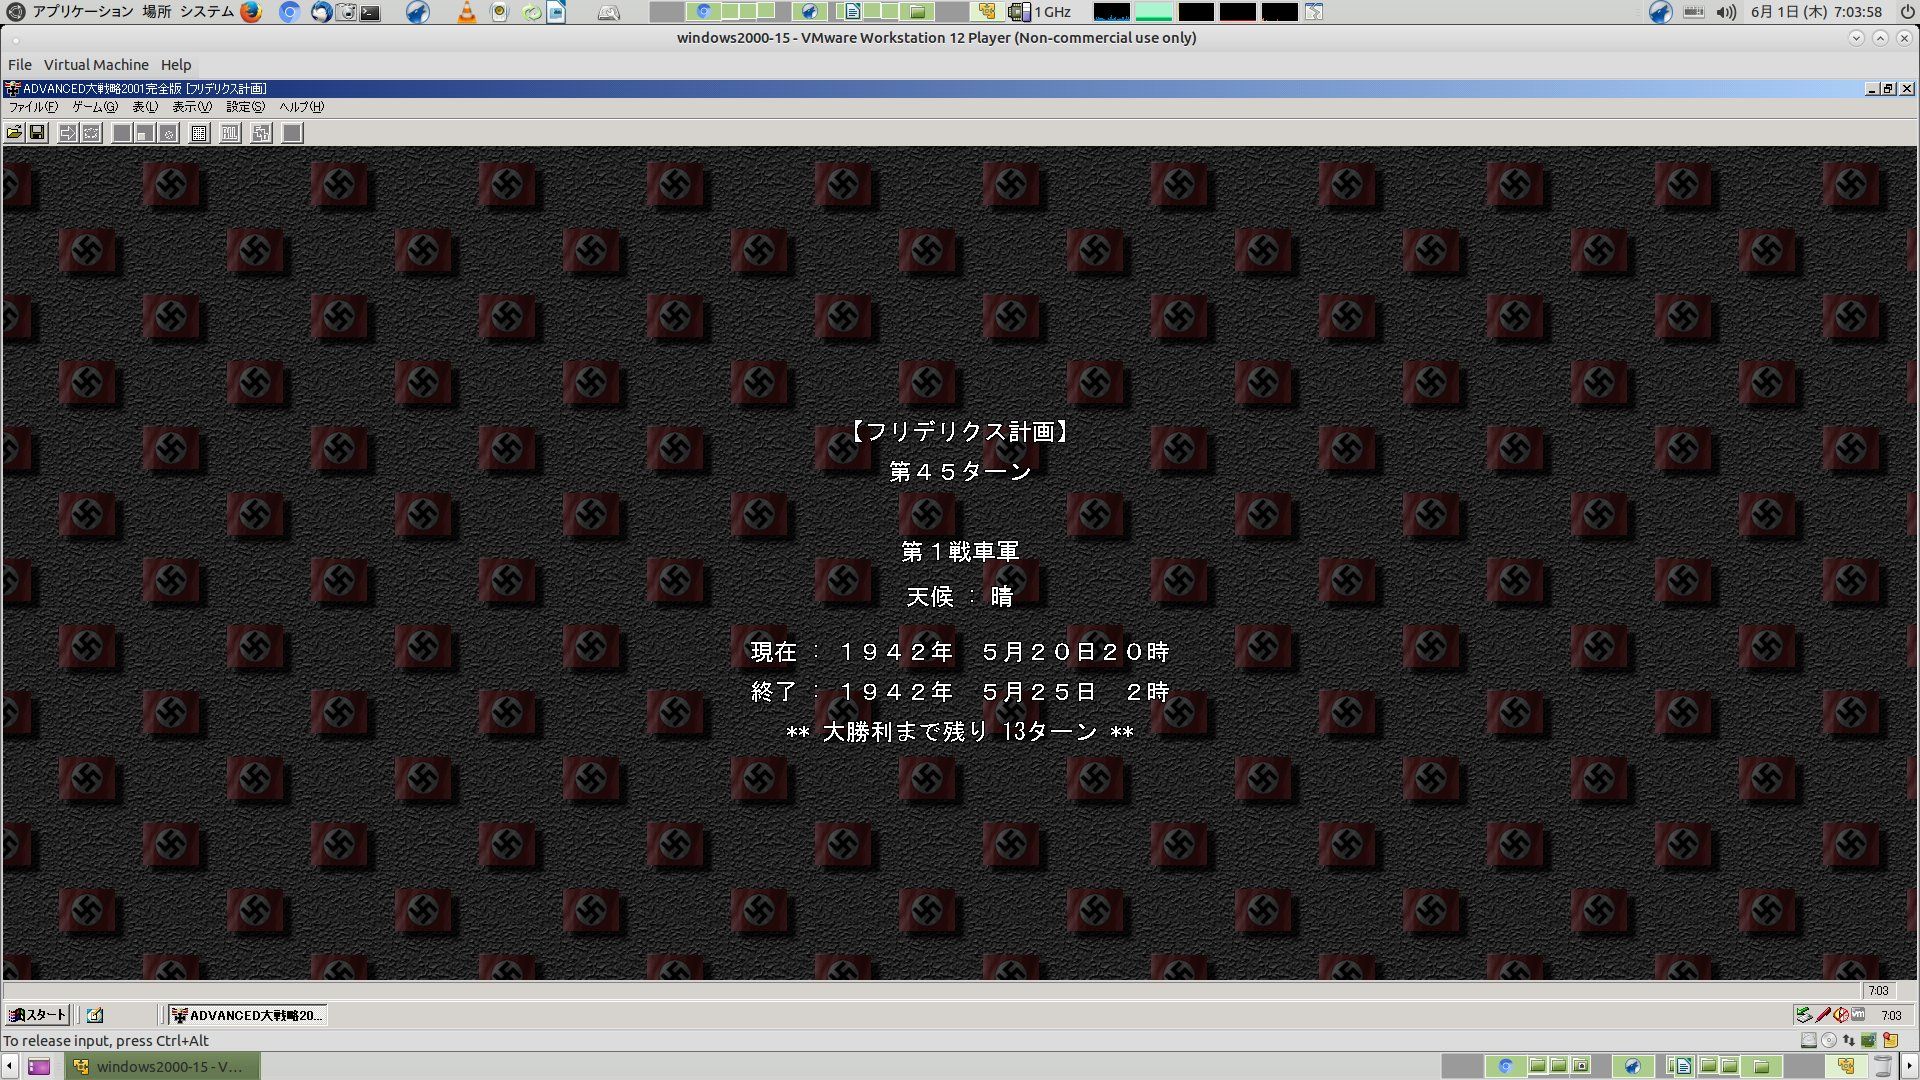Click the vertical-bars list toolbar icon
The image size is (1920, 1080).
(x=230, y=133)
